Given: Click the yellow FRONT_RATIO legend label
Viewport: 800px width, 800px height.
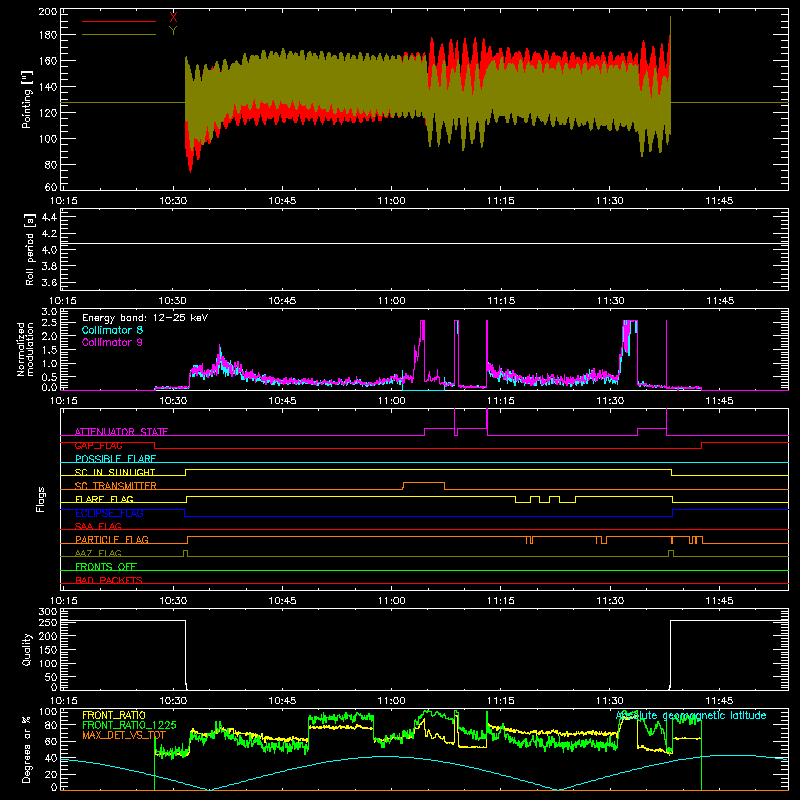Looking at the screenshot, I should (114, 715).
